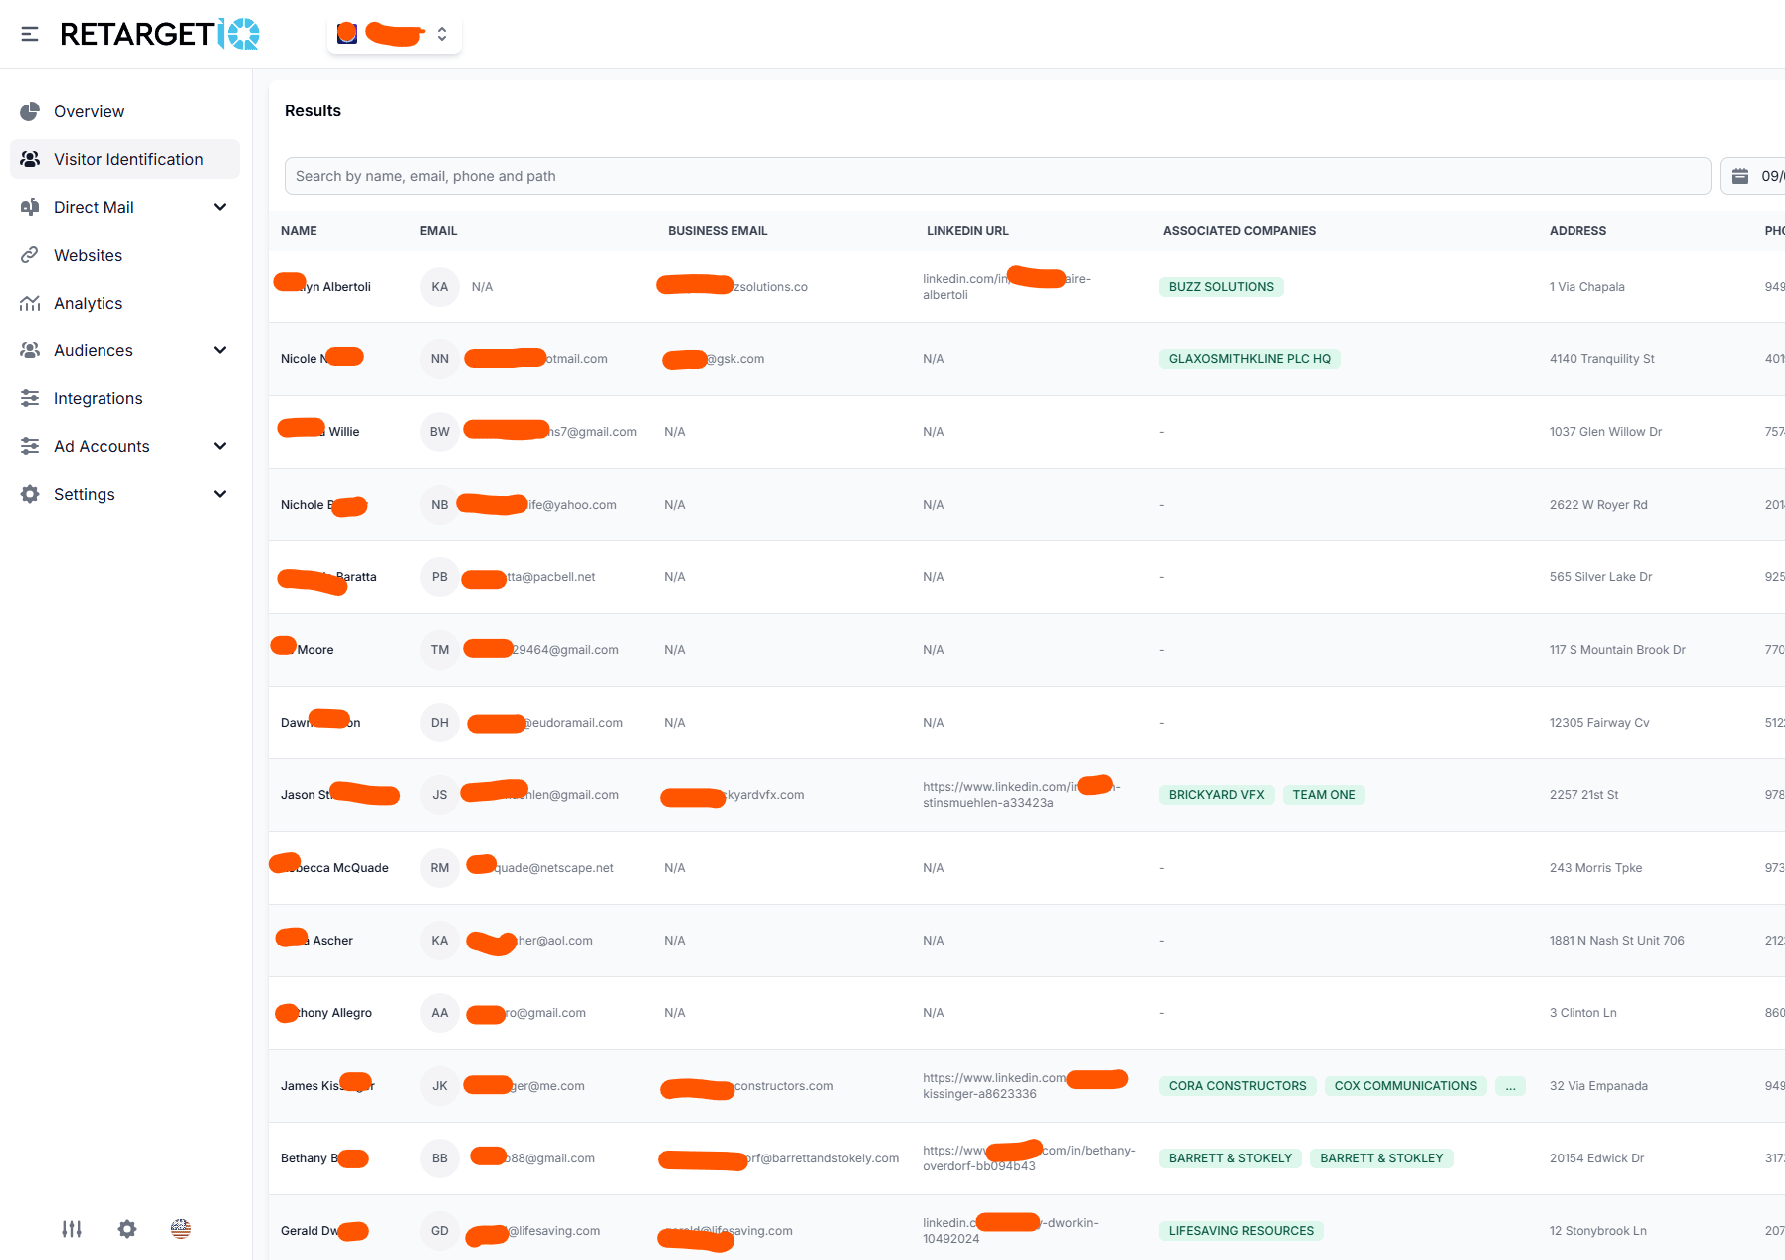Click the JK avatar for James

(440, 1086)
